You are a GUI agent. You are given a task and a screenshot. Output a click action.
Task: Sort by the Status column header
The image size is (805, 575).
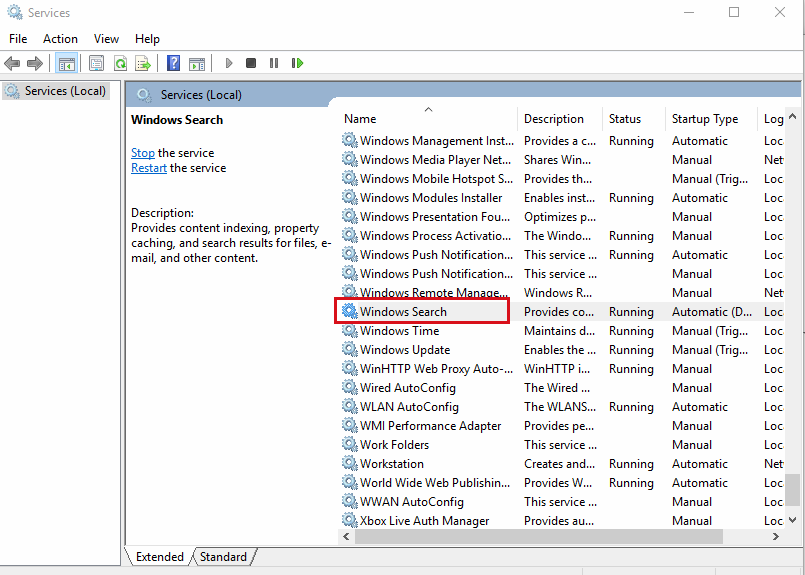click(625, 119)
